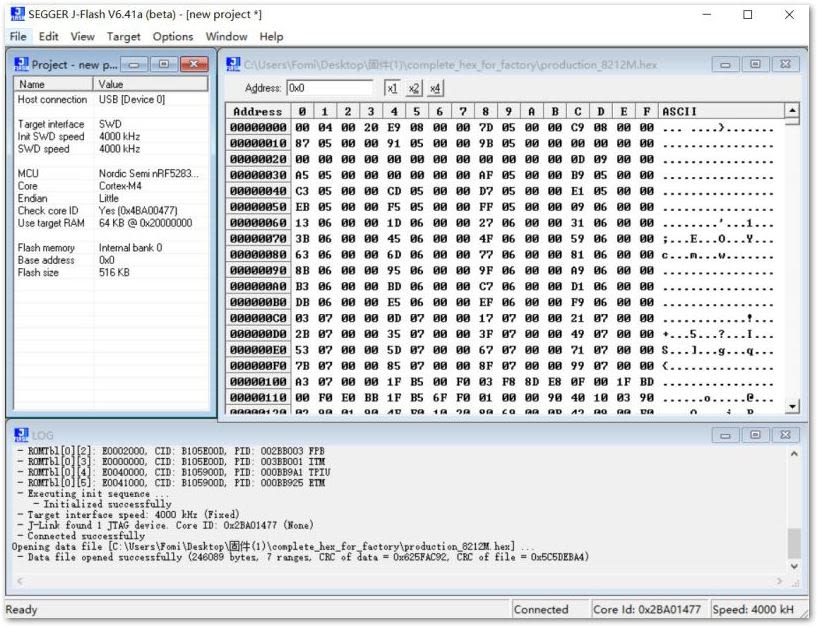The width and height of the screenshot is (818, 627).
Task: Click LOG panel scroll up arrow
Action: (794, 454)
